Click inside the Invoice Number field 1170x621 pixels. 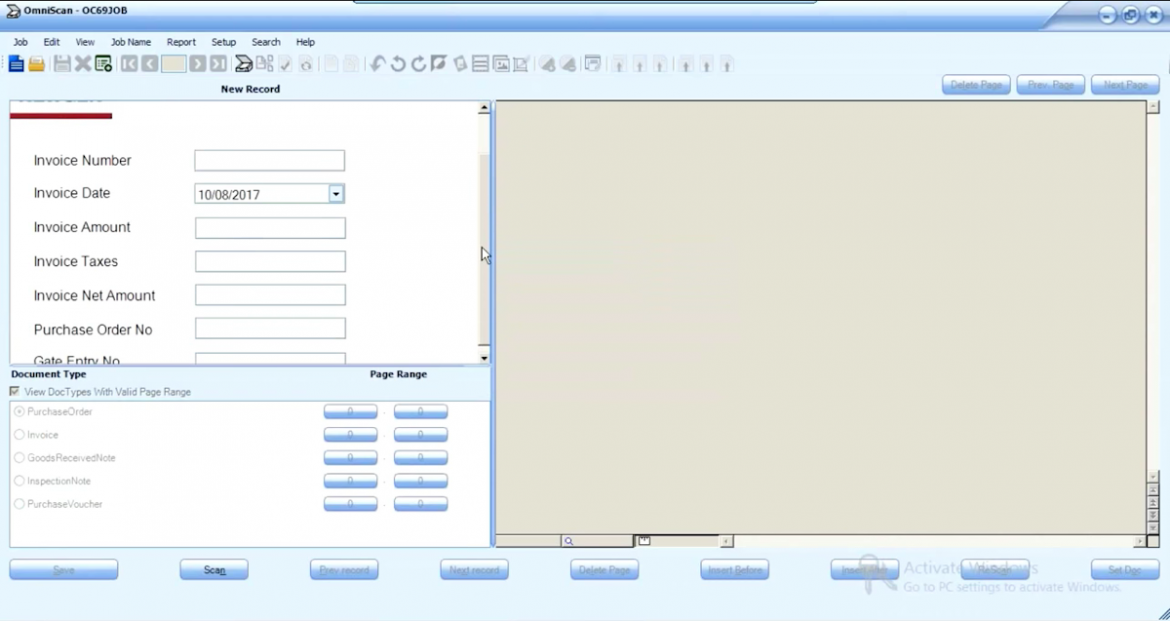coord(269,160)
